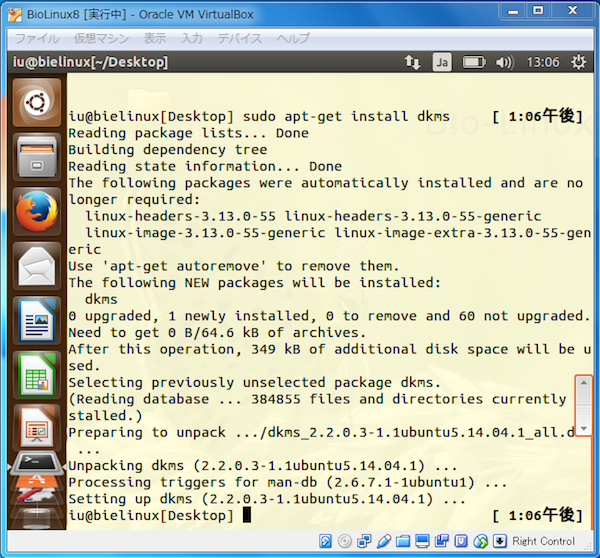Minimize the BioLinux8 VirtualBox window
The width and height of the screenshot is (600, 558).
point(513,11)
